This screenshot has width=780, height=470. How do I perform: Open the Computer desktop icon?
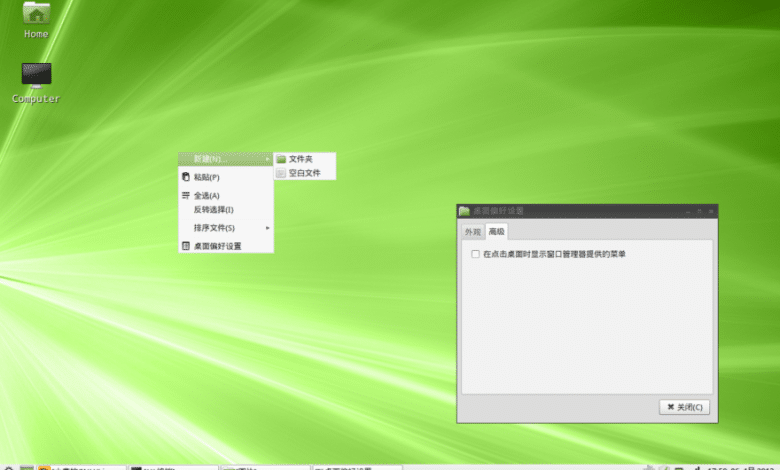click(x=36, y=83)
